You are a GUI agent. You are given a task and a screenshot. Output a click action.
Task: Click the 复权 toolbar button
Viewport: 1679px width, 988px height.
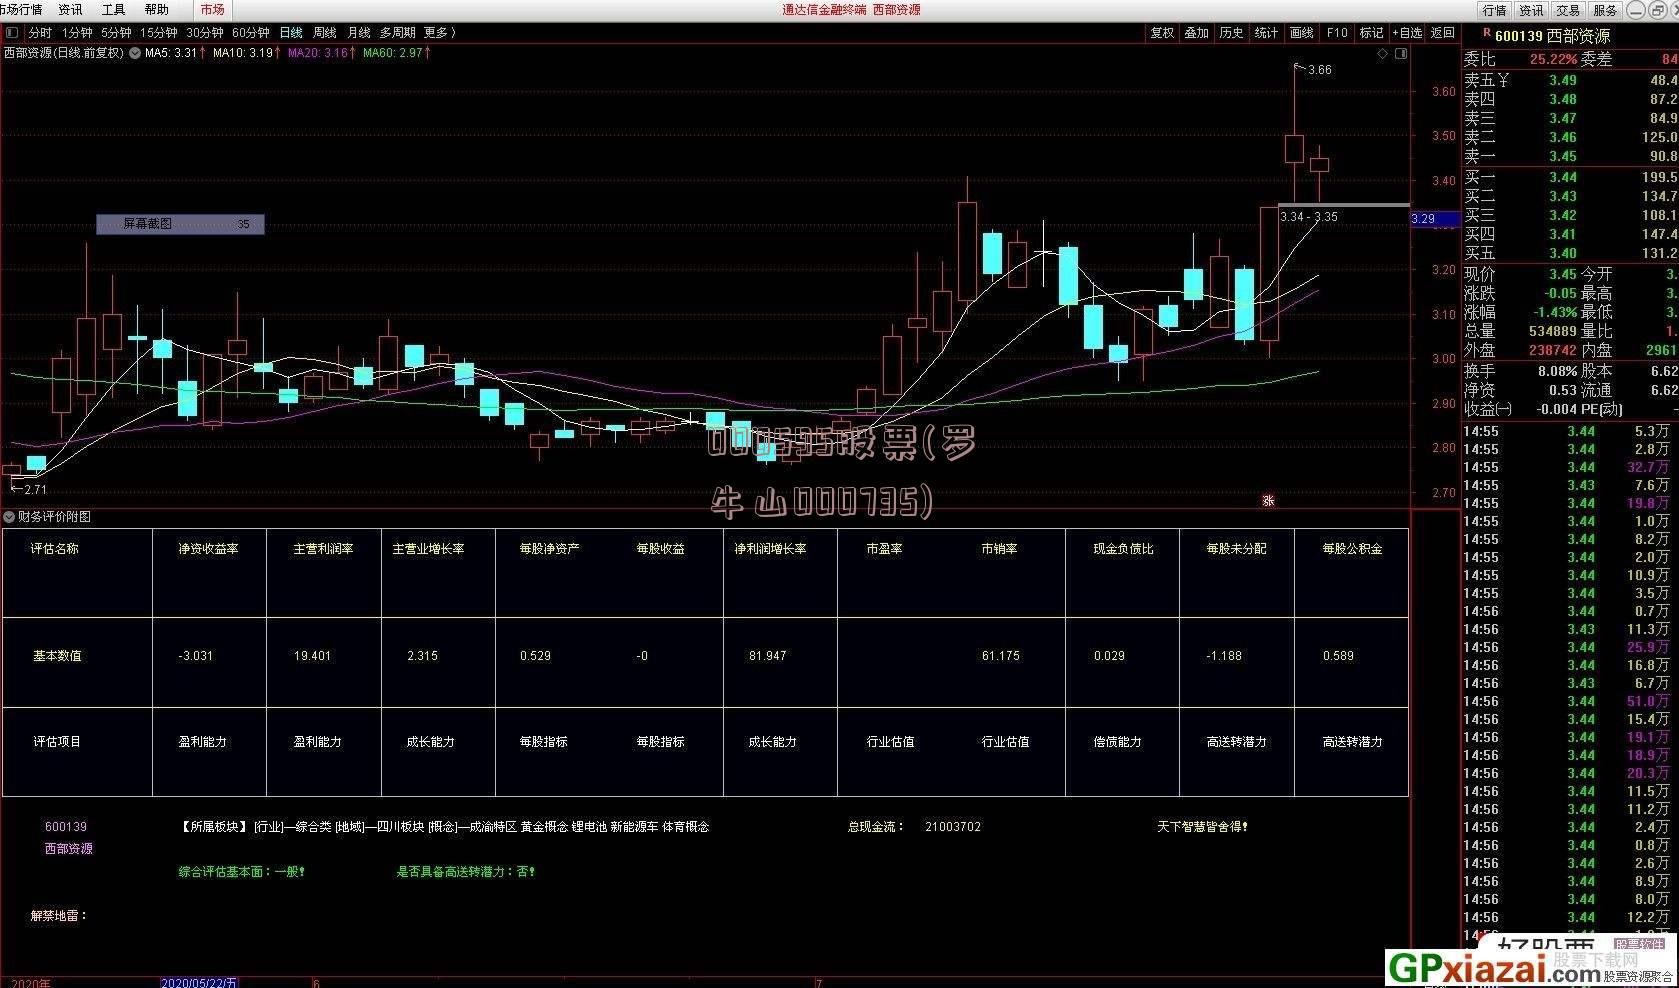click(x=1162, y=33)
